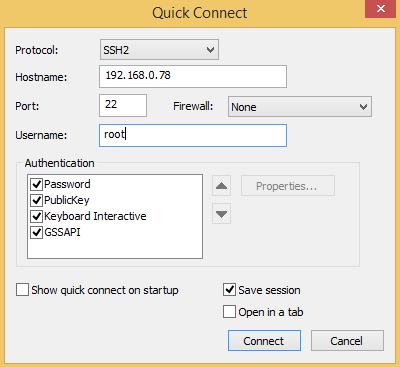400x367 pixels.
Task: Select the PublicKey list entry text
Action: tap(67, 200)
